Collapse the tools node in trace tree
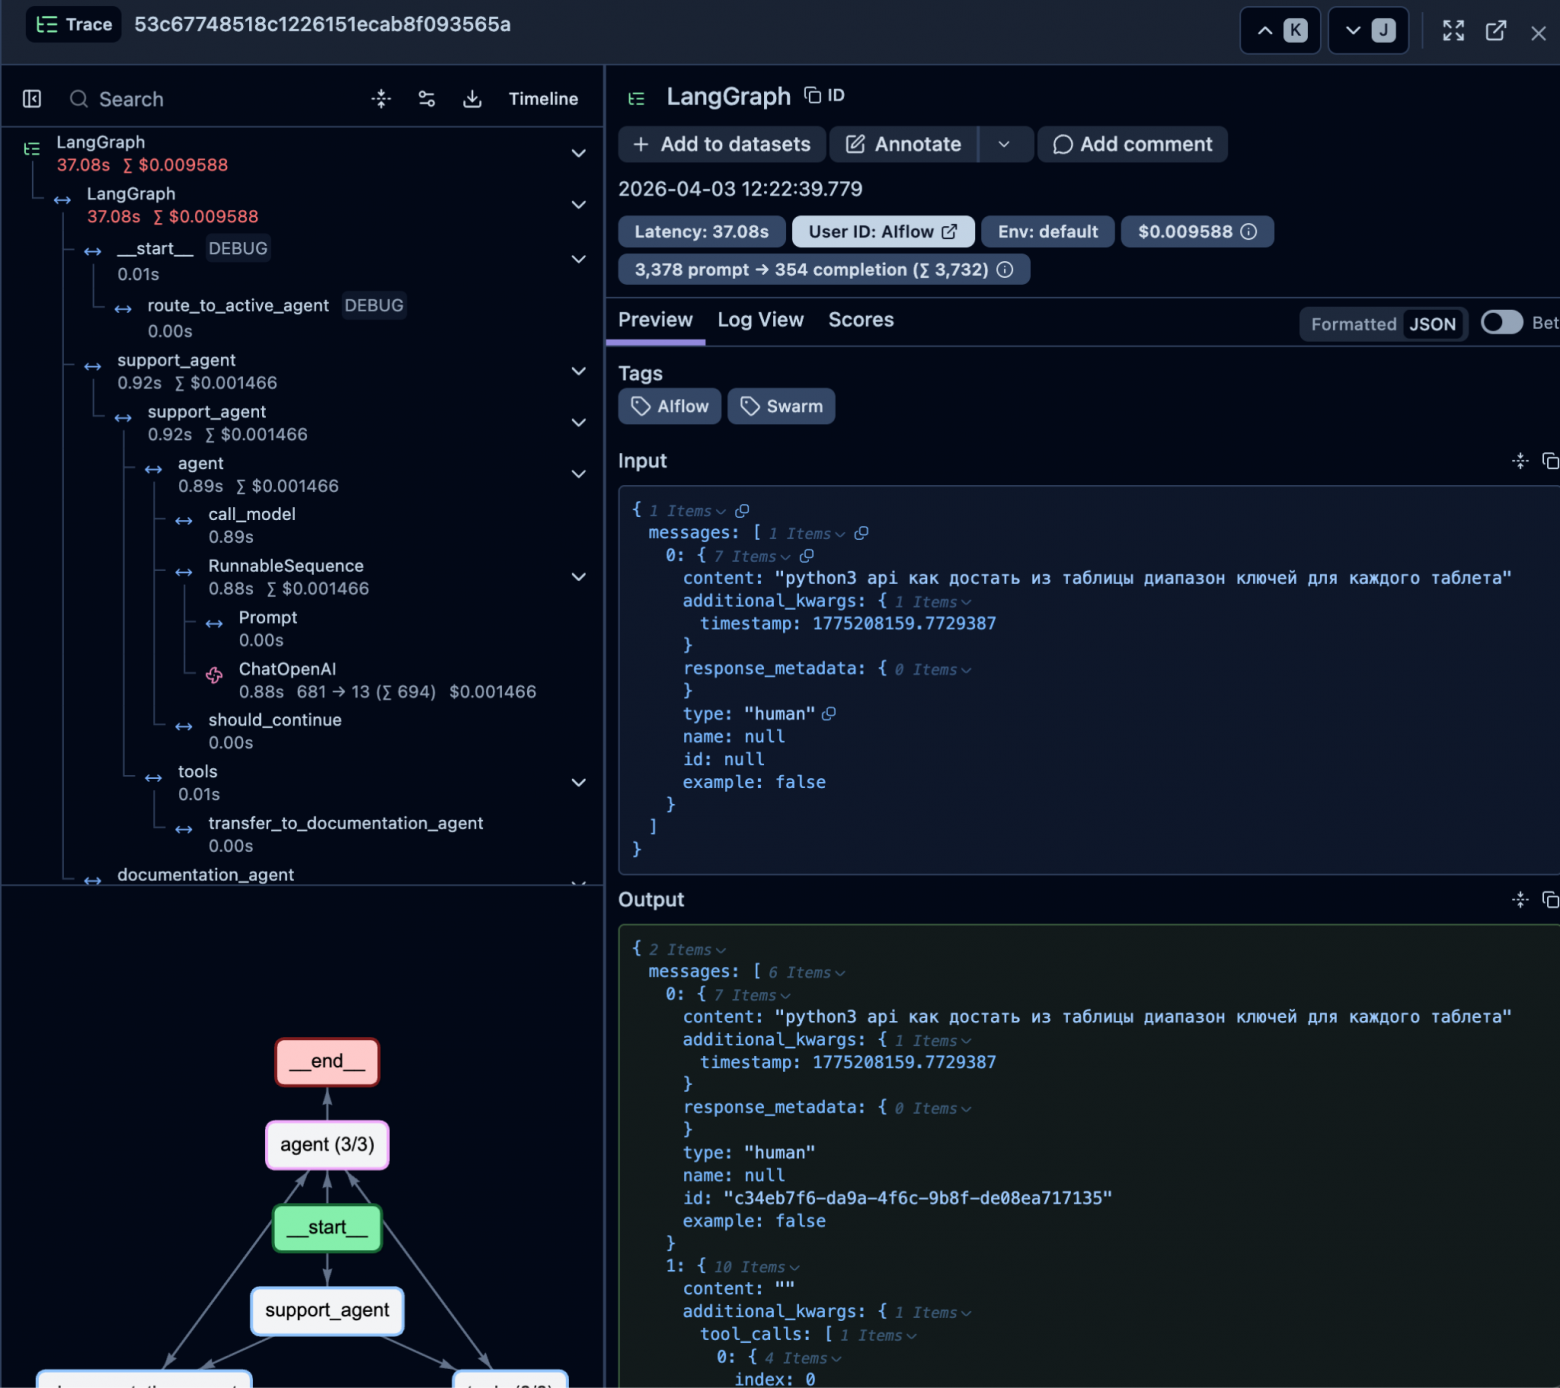 (578, 782)
